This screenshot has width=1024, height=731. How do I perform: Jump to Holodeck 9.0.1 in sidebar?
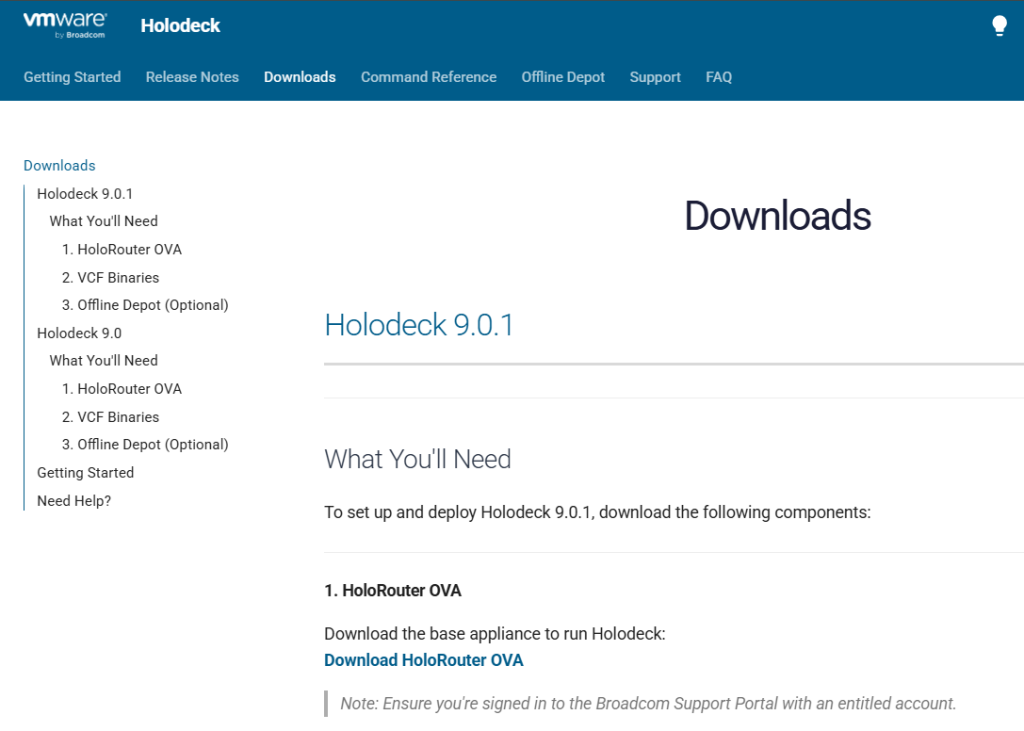[x=85, y=194]
